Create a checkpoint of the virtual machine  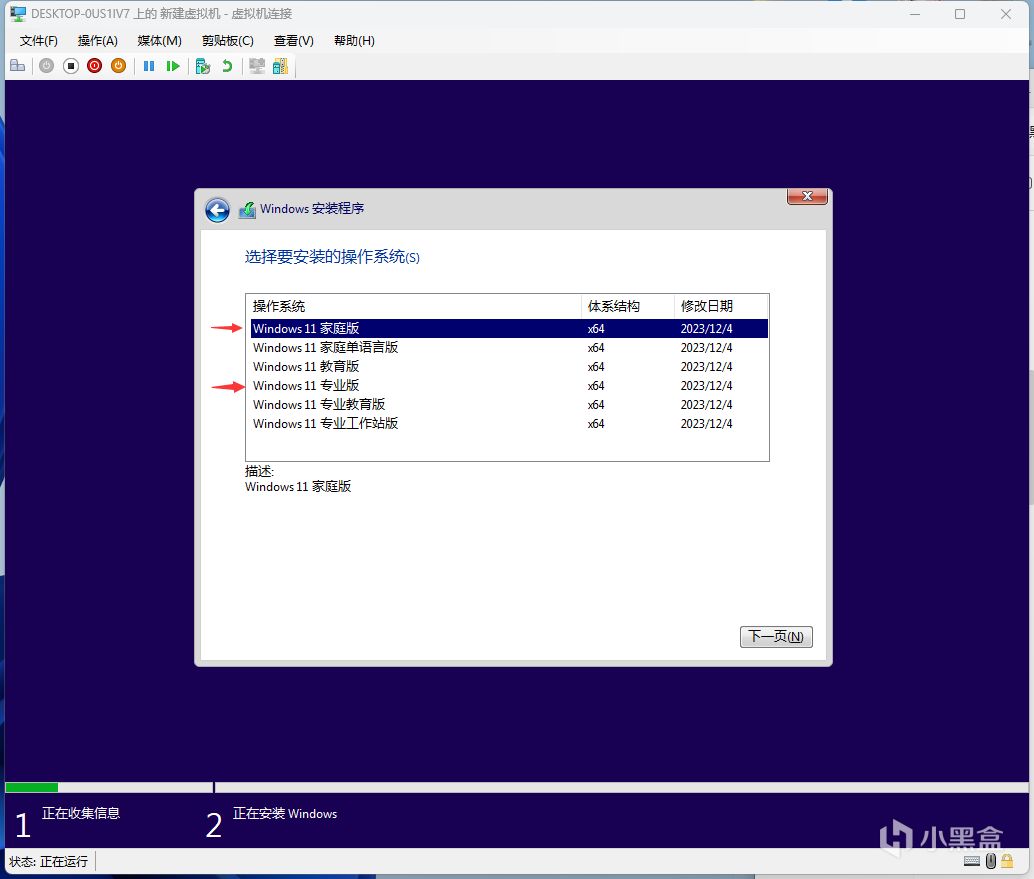(x=202, y=66)
